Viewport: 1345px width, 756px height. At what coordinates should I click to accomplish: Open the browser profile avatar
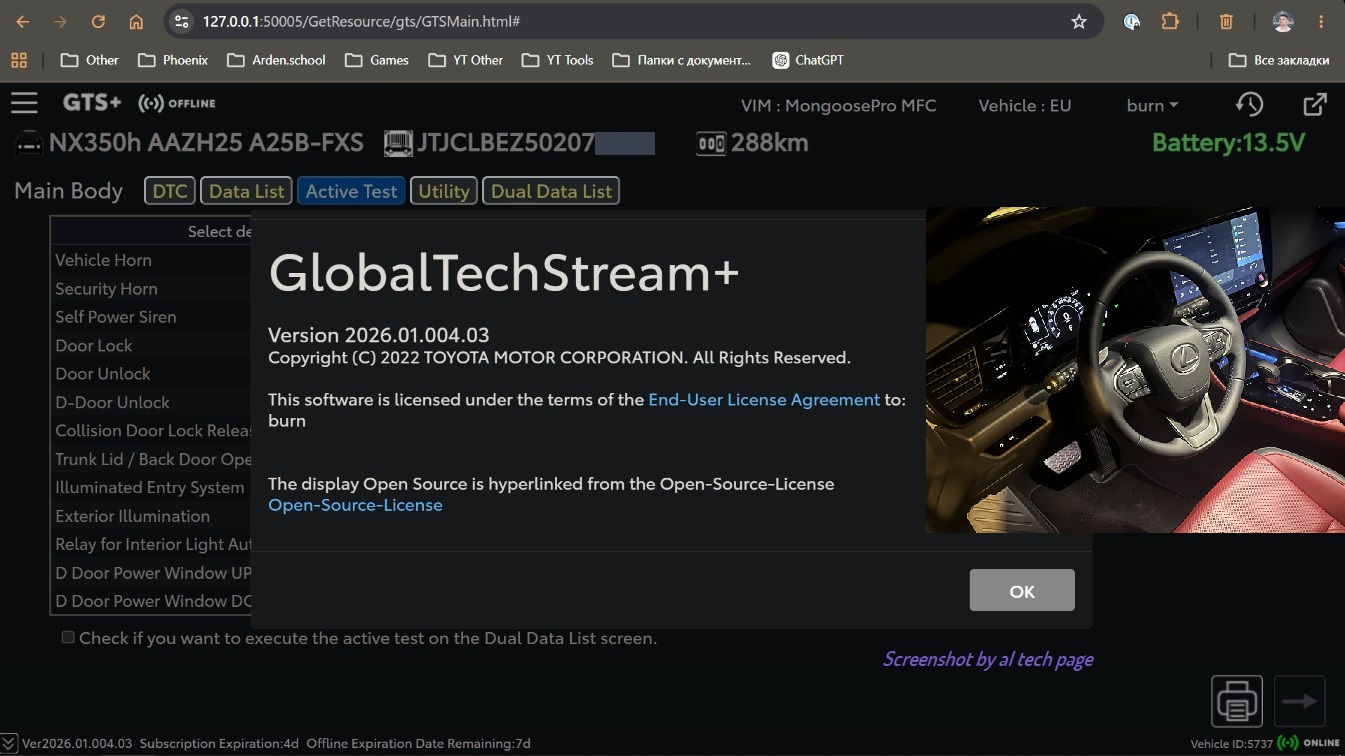pos(1283,21)
